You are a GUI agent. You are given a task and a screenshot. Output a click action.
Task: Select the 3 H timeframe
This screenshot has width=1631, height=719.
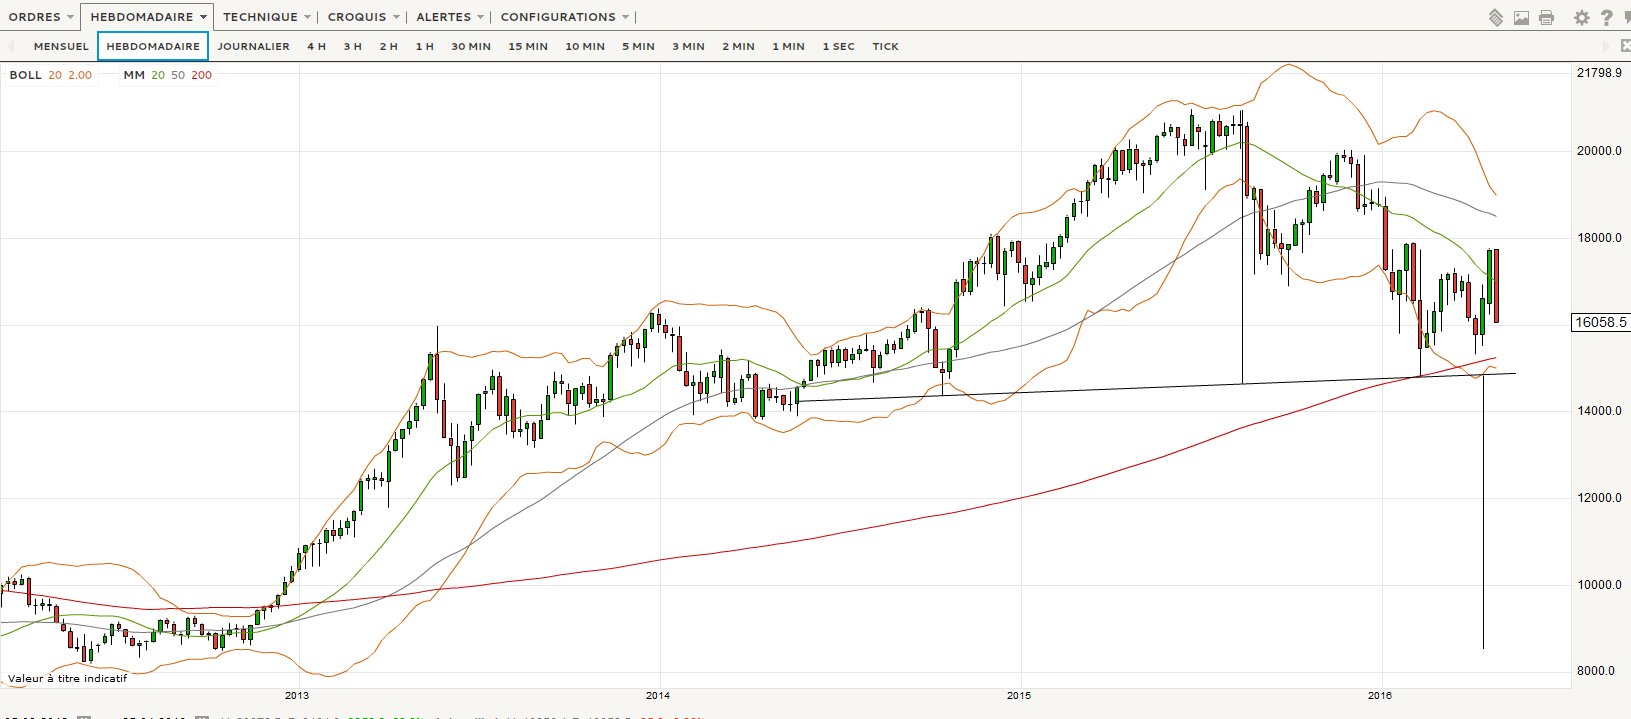click(352, 46)
